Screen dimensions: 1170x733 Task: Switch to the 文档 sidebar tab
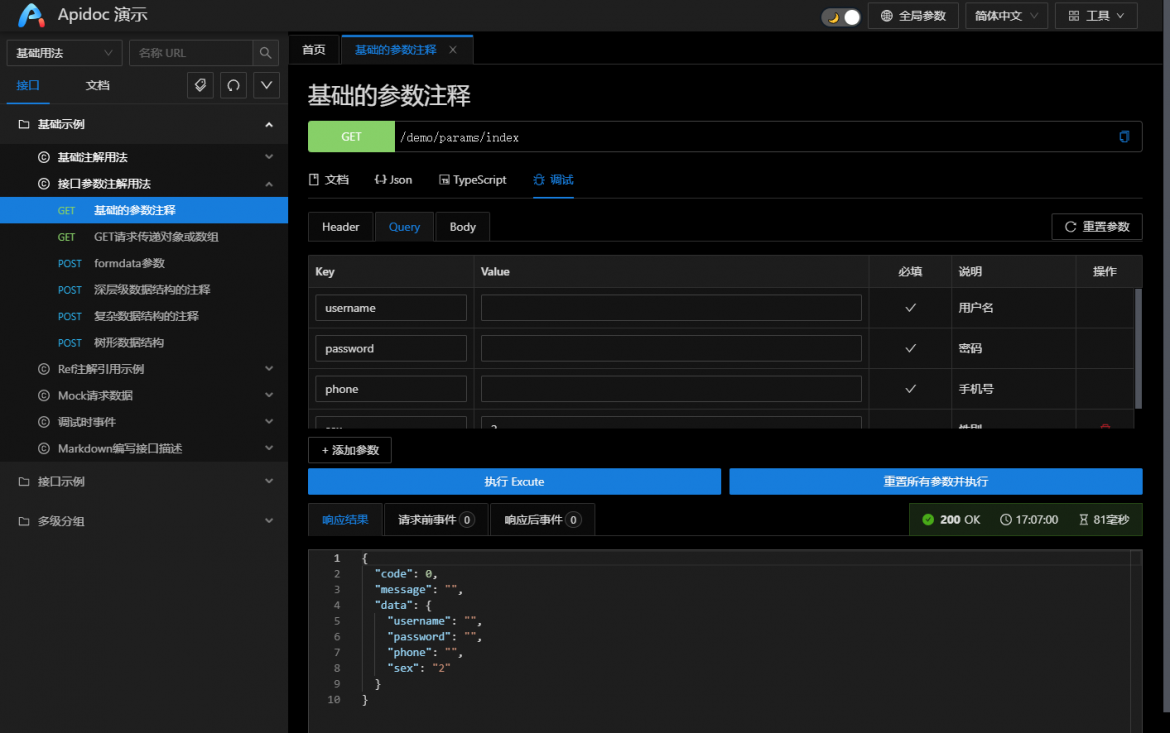pos(98,85)
